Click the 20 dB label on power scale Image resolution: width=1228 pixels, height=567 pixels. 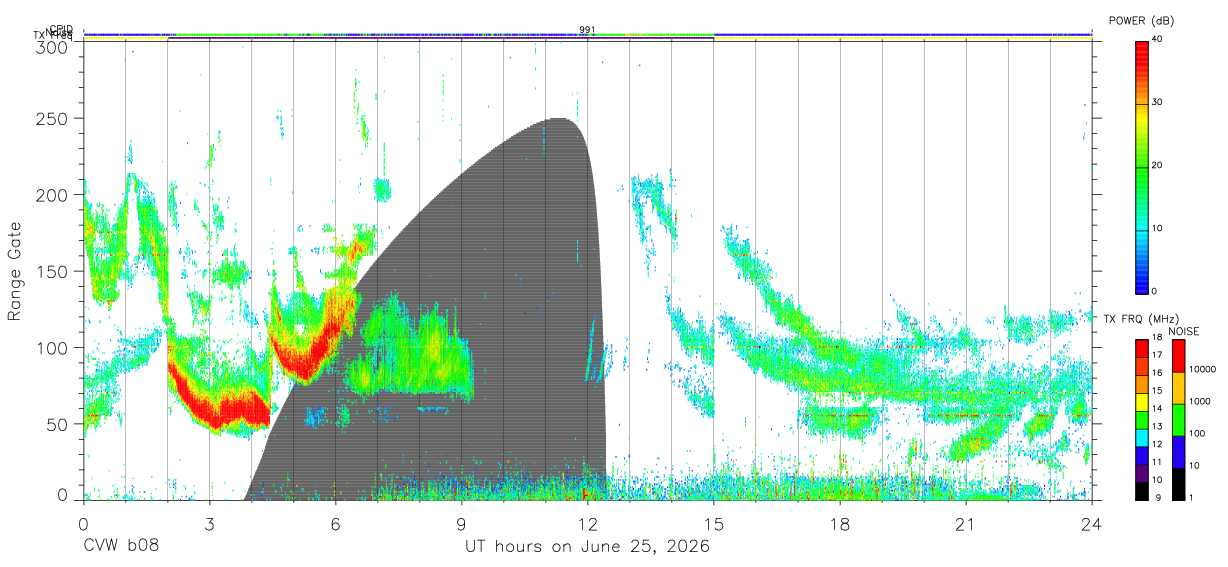tap(1157, 165)
